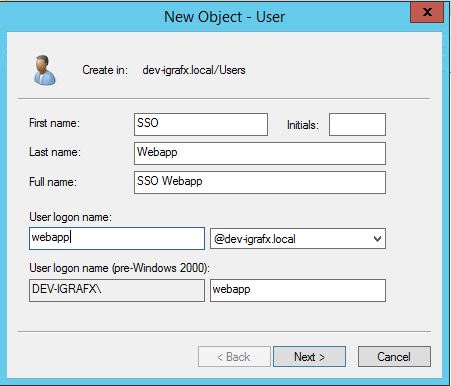The height and width of the screenshot is (386, 451).
Task: Click the Full name field showing SSO Webapp
Action: 260,182
